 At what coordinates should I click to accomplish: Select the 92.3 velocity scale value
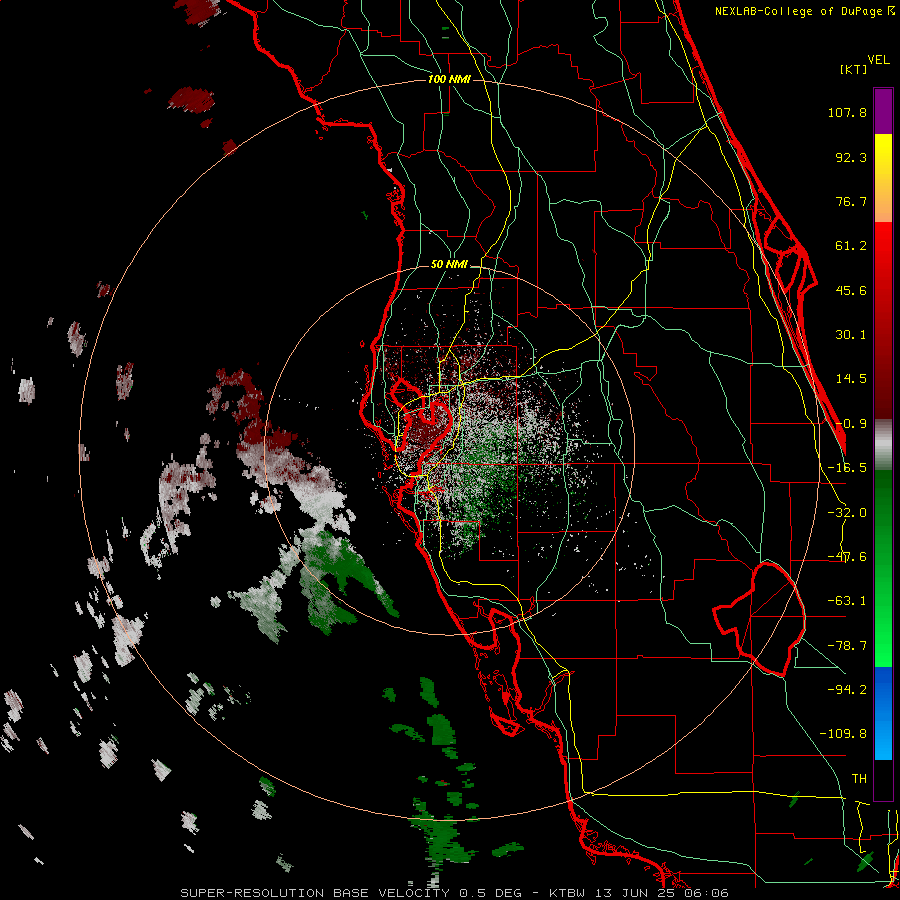click(851, 157)
